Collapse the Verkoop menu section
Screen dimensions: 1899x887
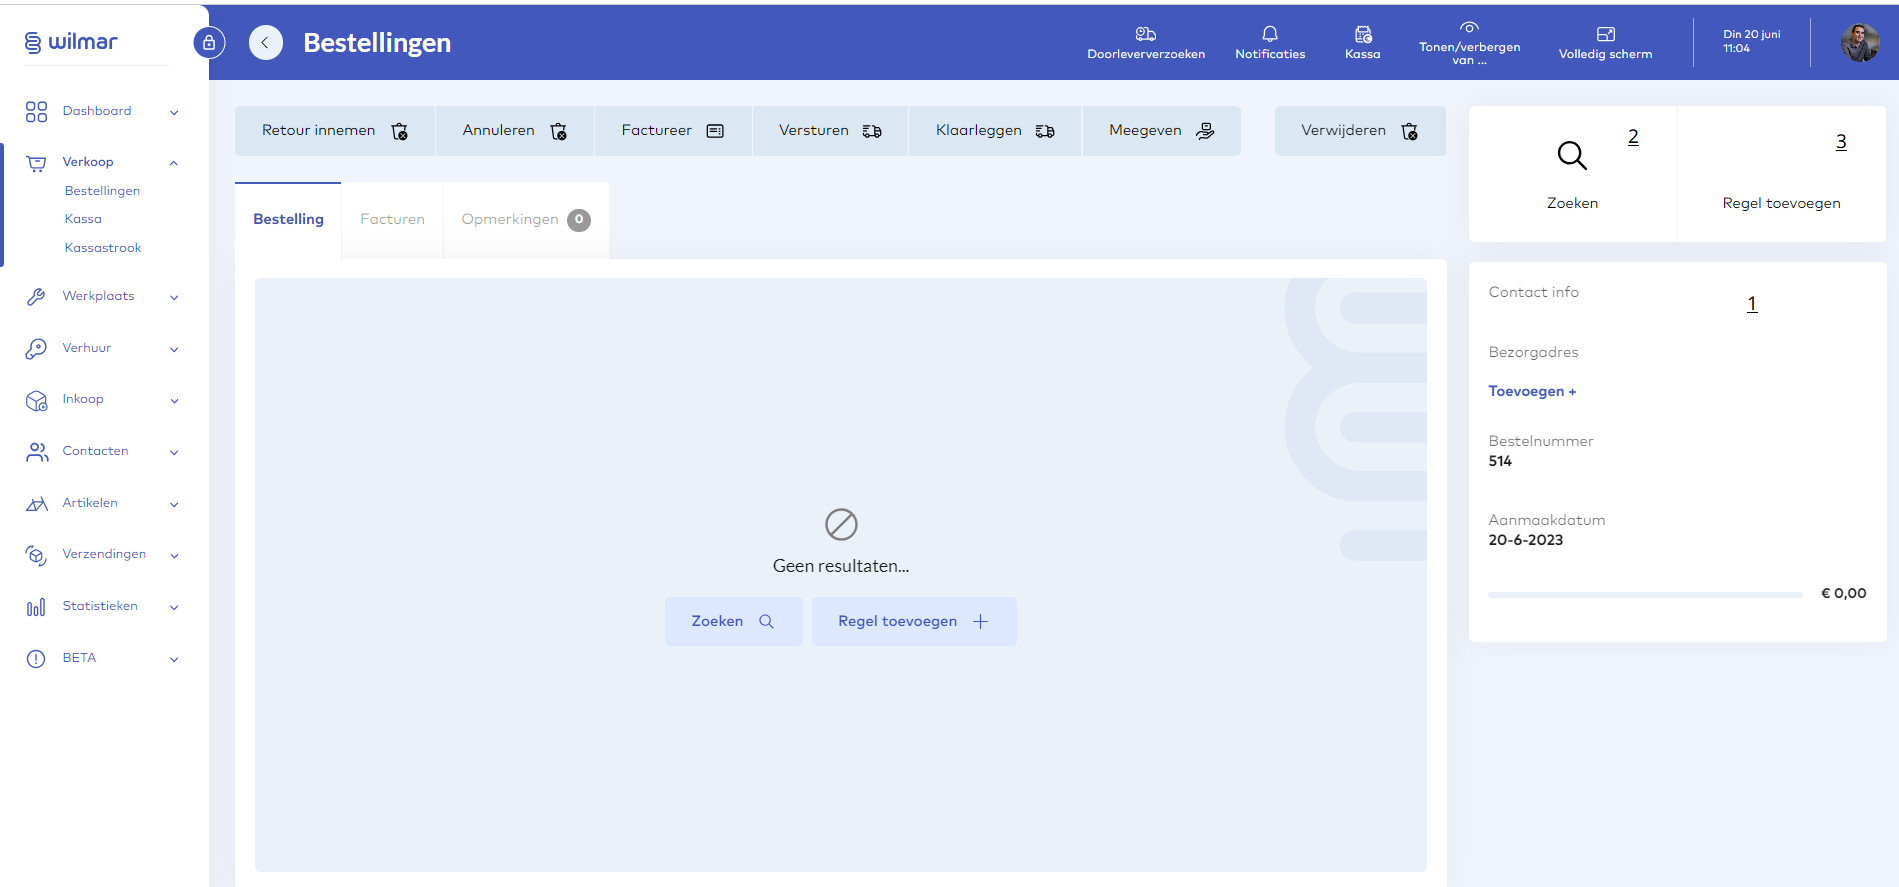(174, 162)
